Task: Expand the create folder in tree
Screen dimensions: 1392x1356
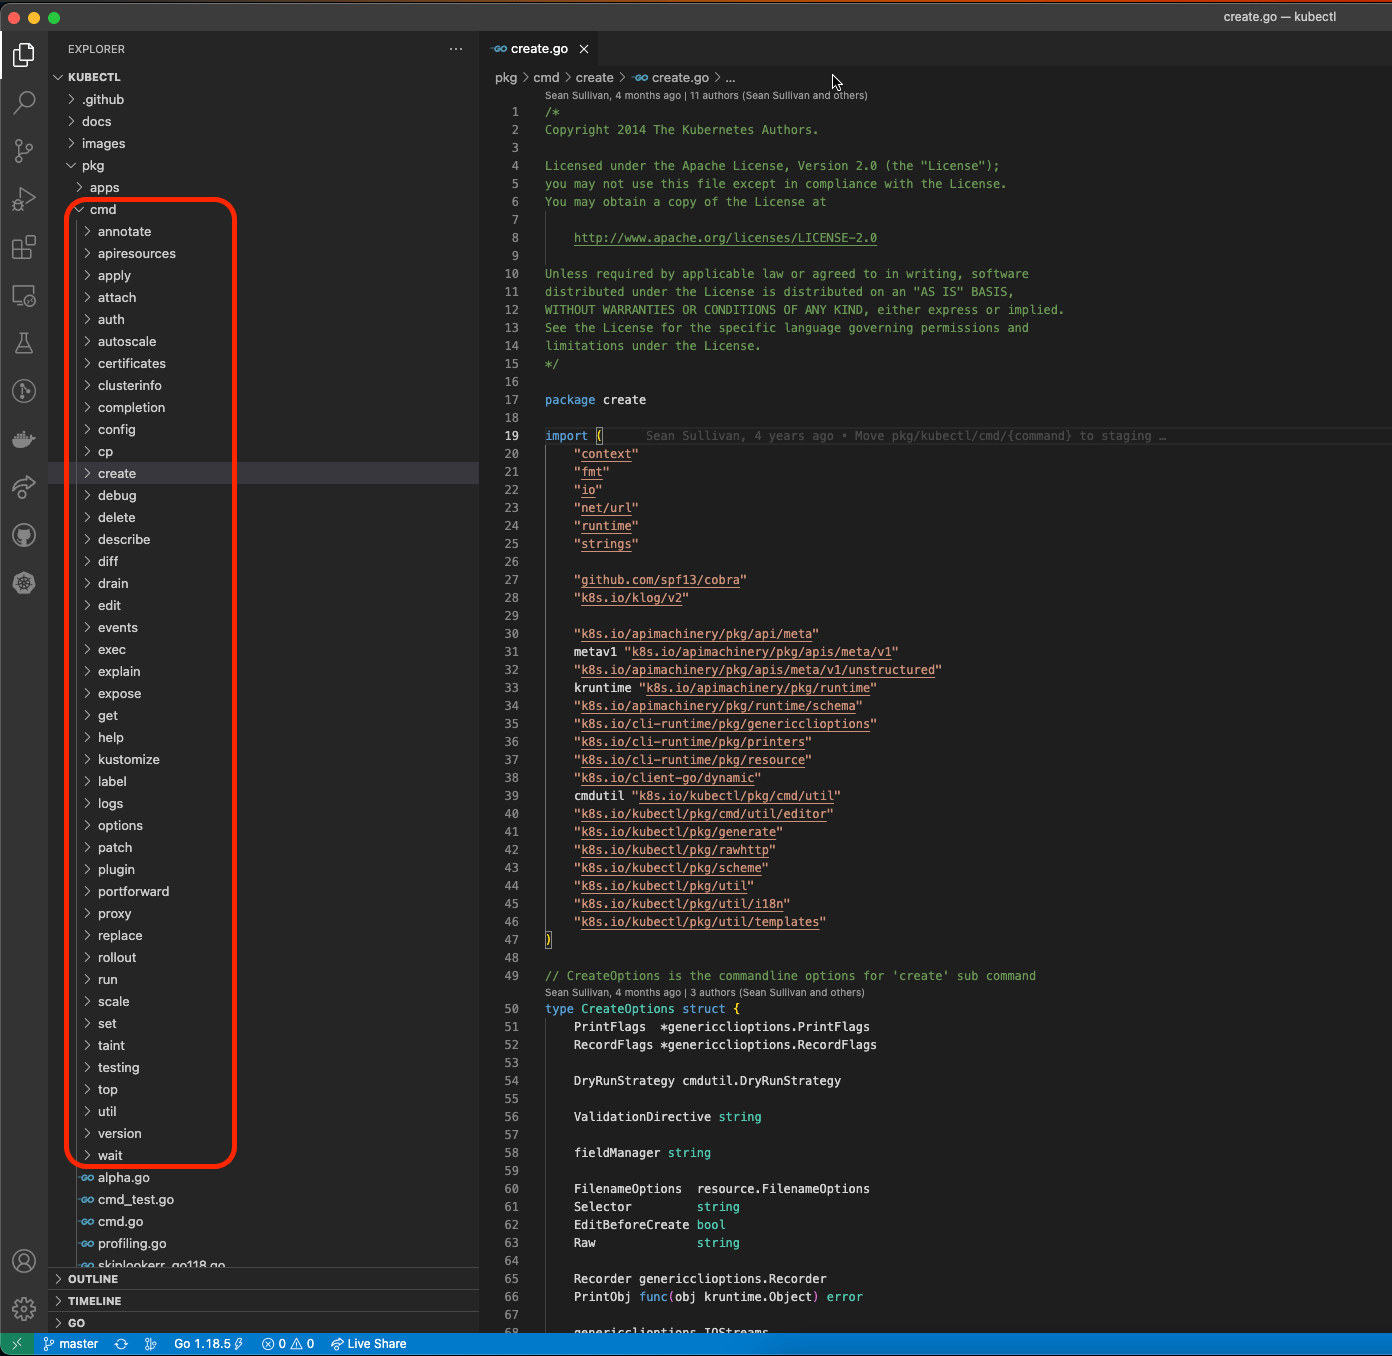Action: pyautogui.click(x=264, y=473)
